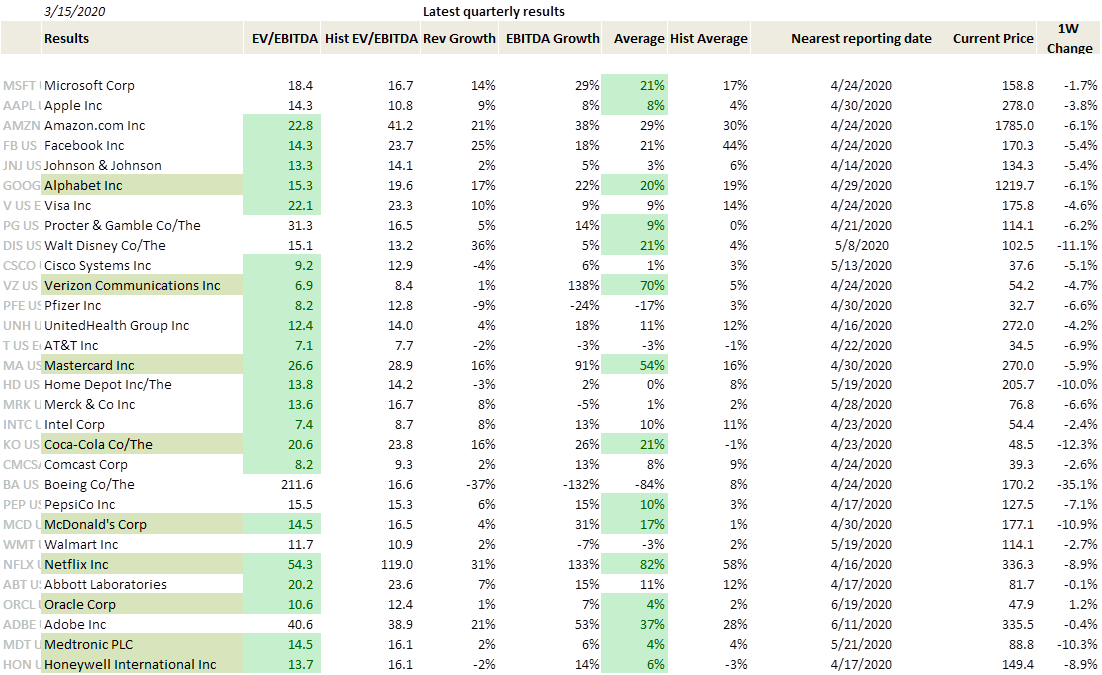Select Walt Disney's reporting date 5/8/2020
The image size is (1102, 675).
pyautogui.click(x=861, y=246)
